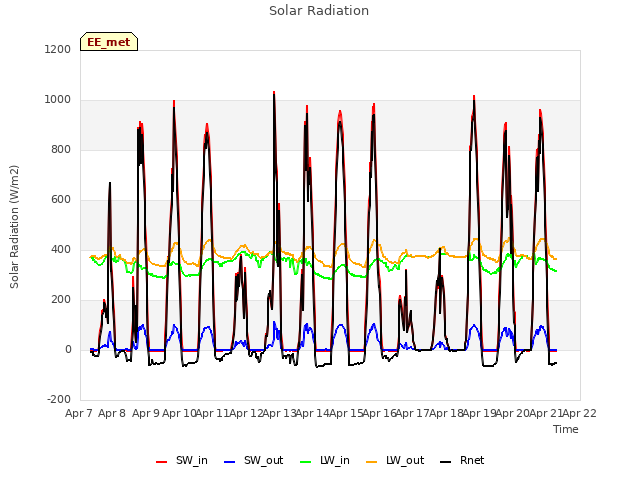Select the Rnet legend label
Screen dimensions: 640x480
click(472, 460)
